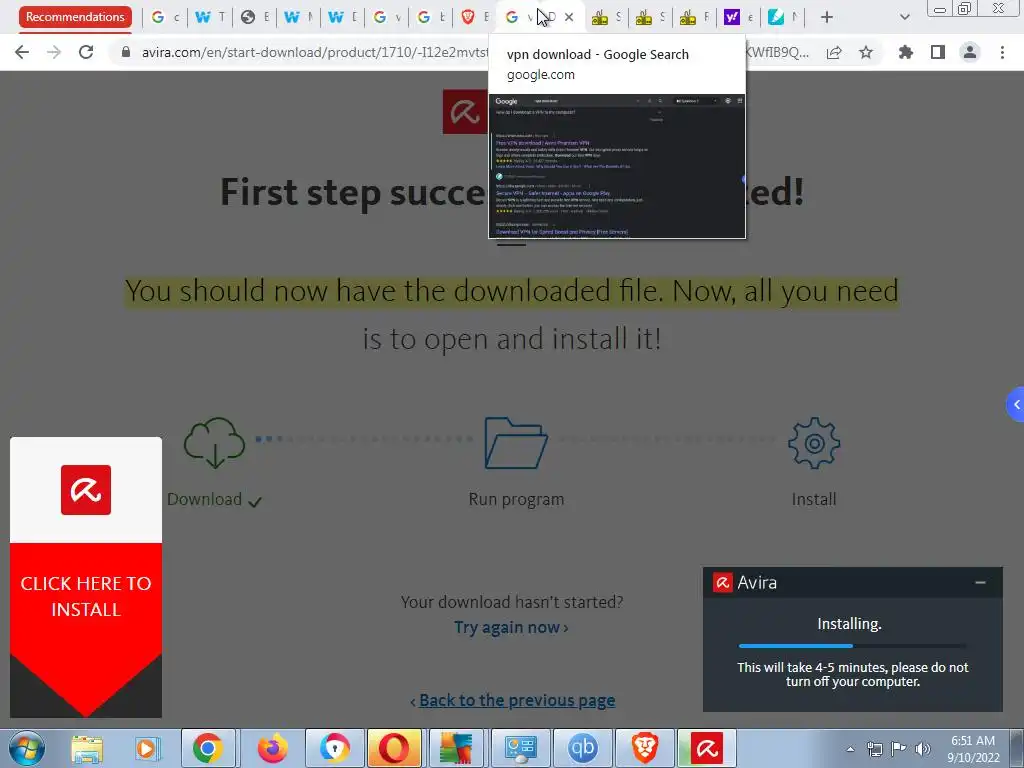View site security lock info
Image resolution: width=1024 pixels, height=768 pixels.
[126, 52]
